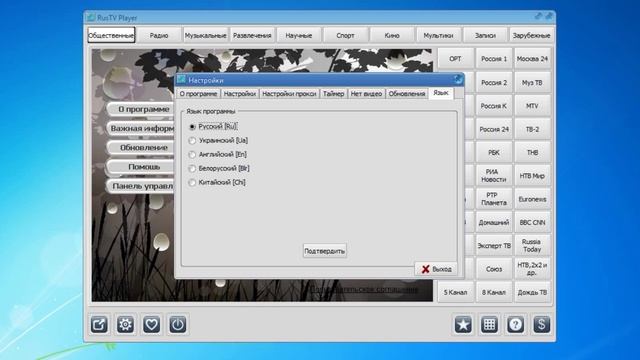Switch to the Обновления tab

[407, 94]
